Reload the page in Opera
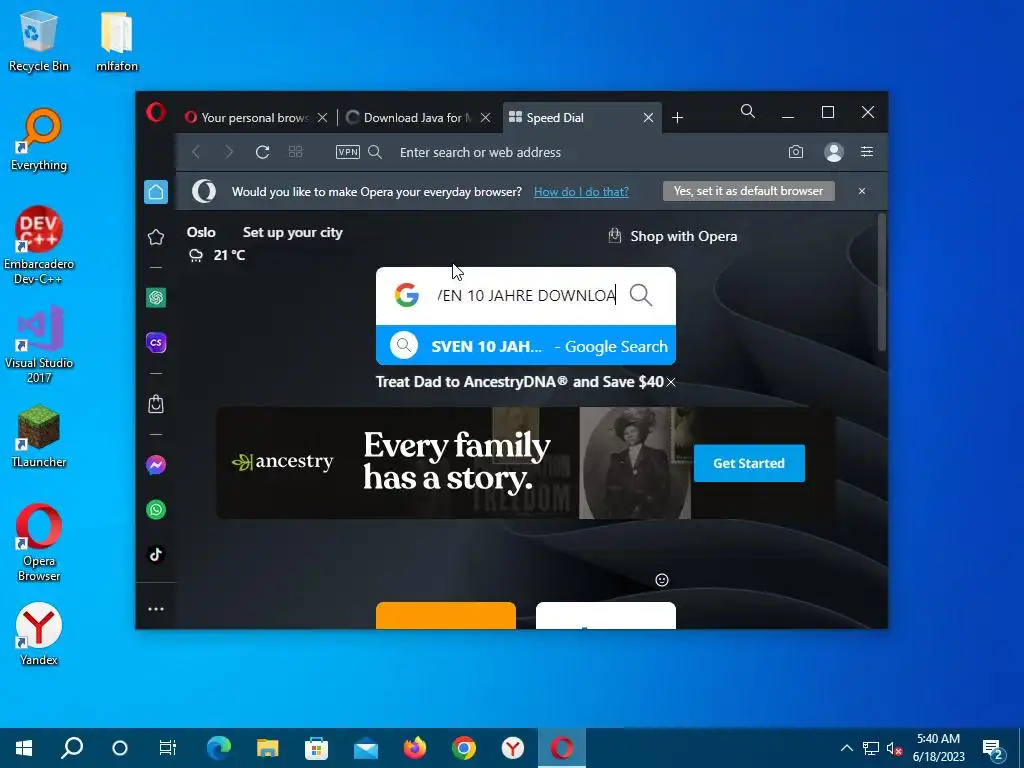The image size is (1024, 768). click(x=263, y=152)
